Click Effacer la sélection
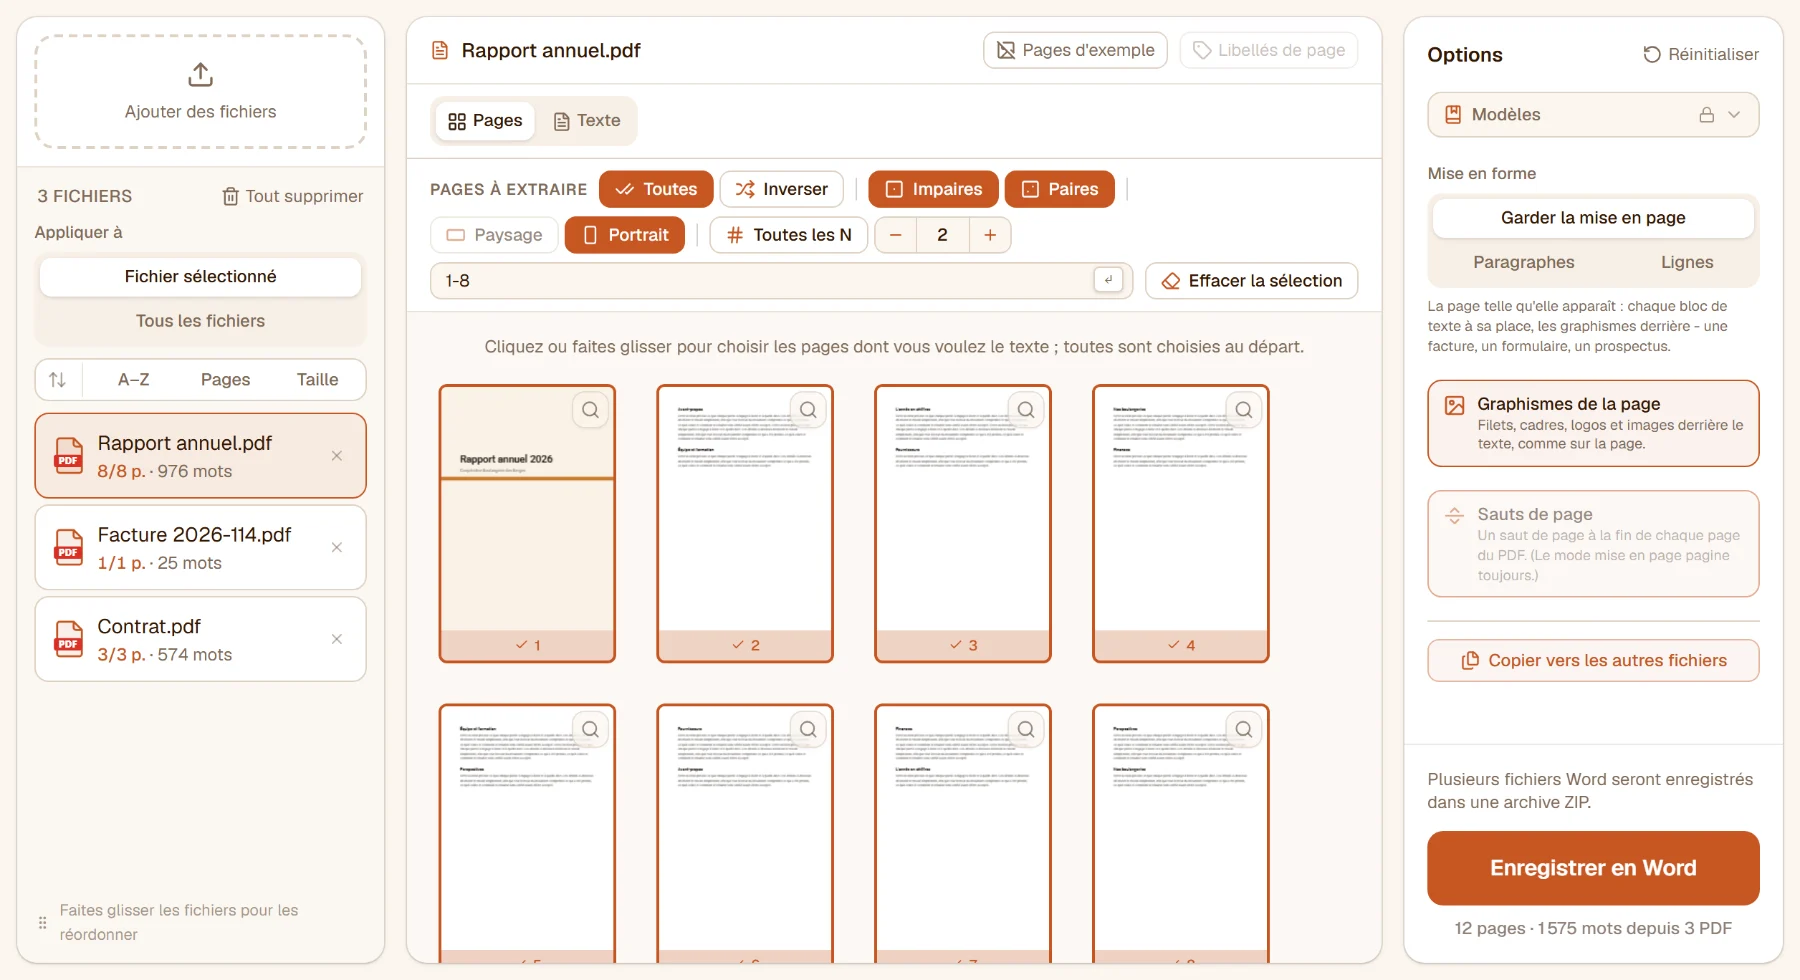The width and height of the screenshot is (1800, 980). coord(1252,281)
